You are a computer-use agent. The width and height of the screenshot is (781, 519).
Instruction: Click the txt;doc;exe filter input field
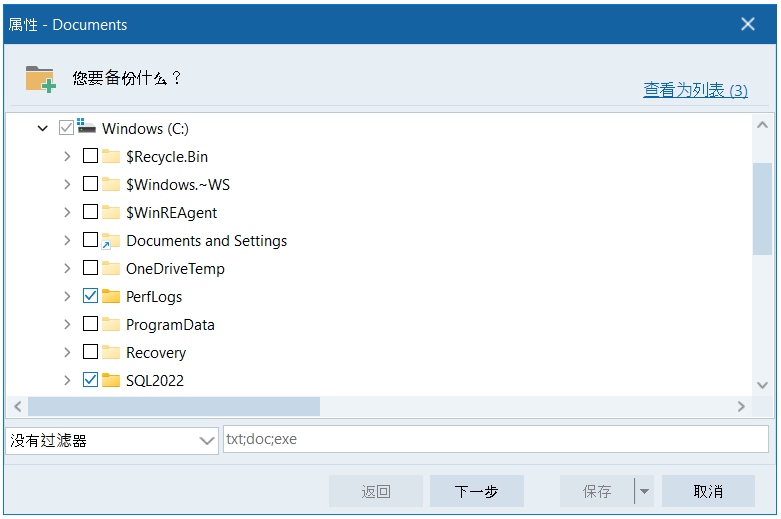(x=495, y=439)
